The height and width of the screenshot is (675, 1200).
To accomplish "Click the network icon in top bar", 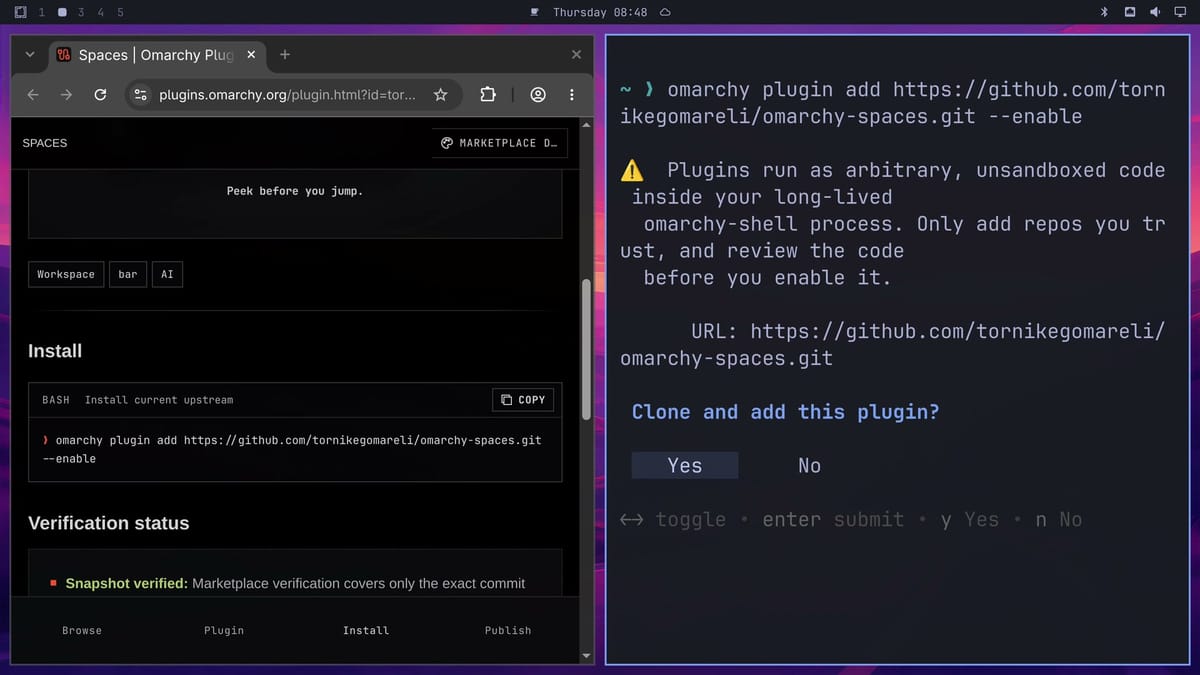I will [x=1130, y=12].
